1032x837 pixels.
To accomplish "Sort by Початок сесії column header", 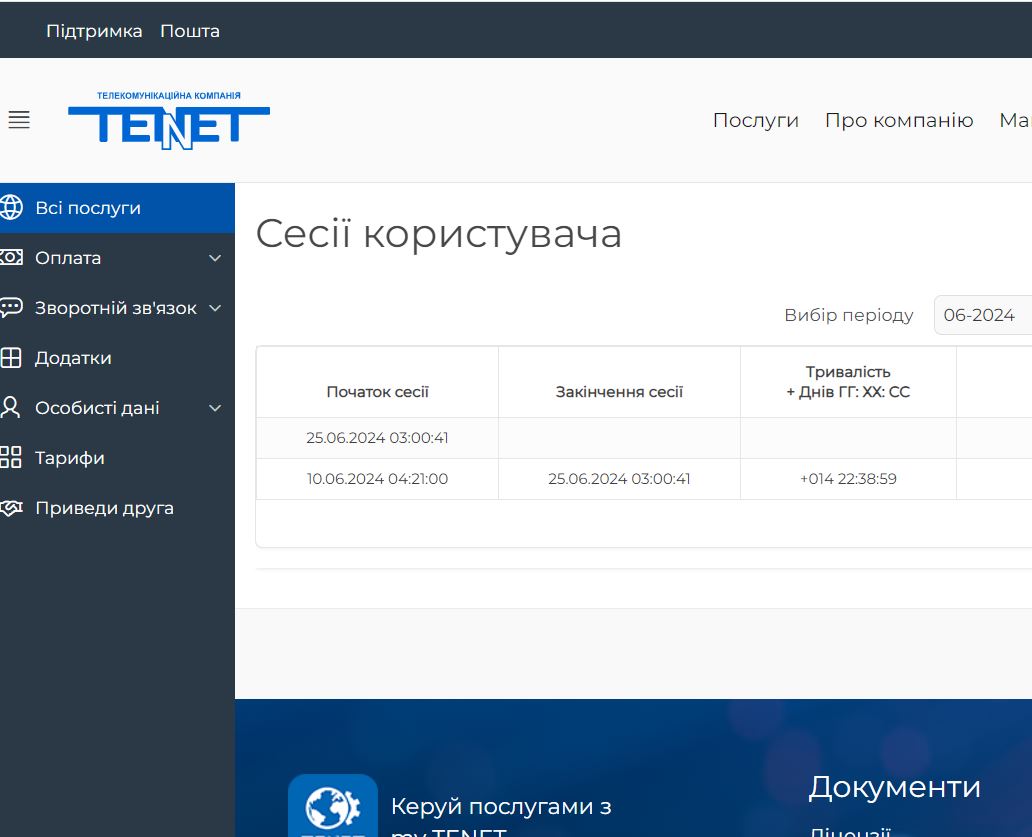I will coord(377,392).
